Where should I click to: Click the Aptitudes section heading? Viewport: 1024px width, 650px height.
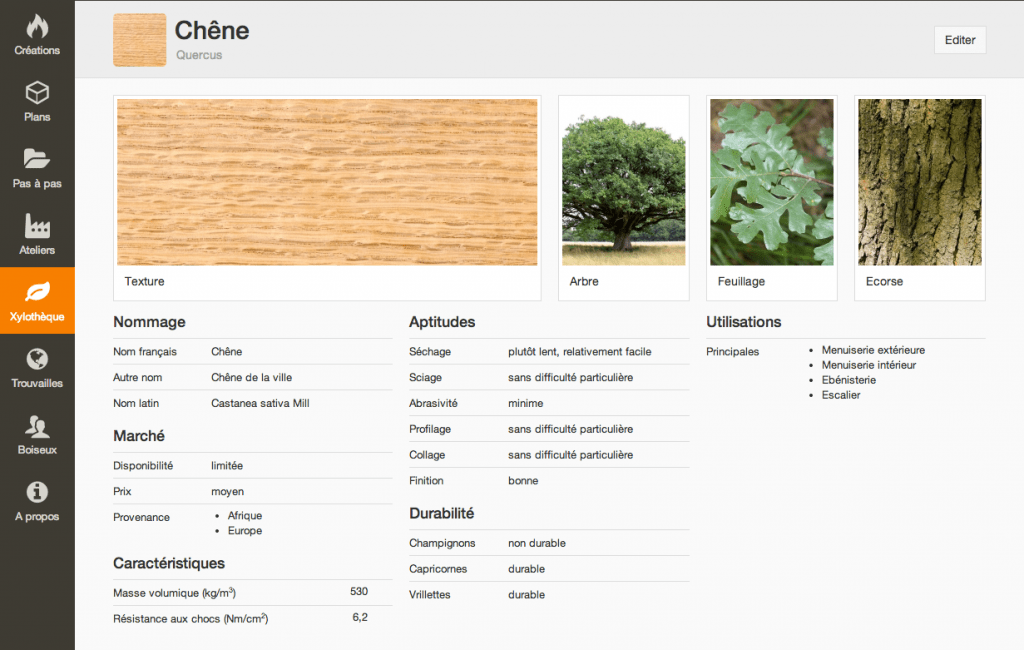click(442, 322)
